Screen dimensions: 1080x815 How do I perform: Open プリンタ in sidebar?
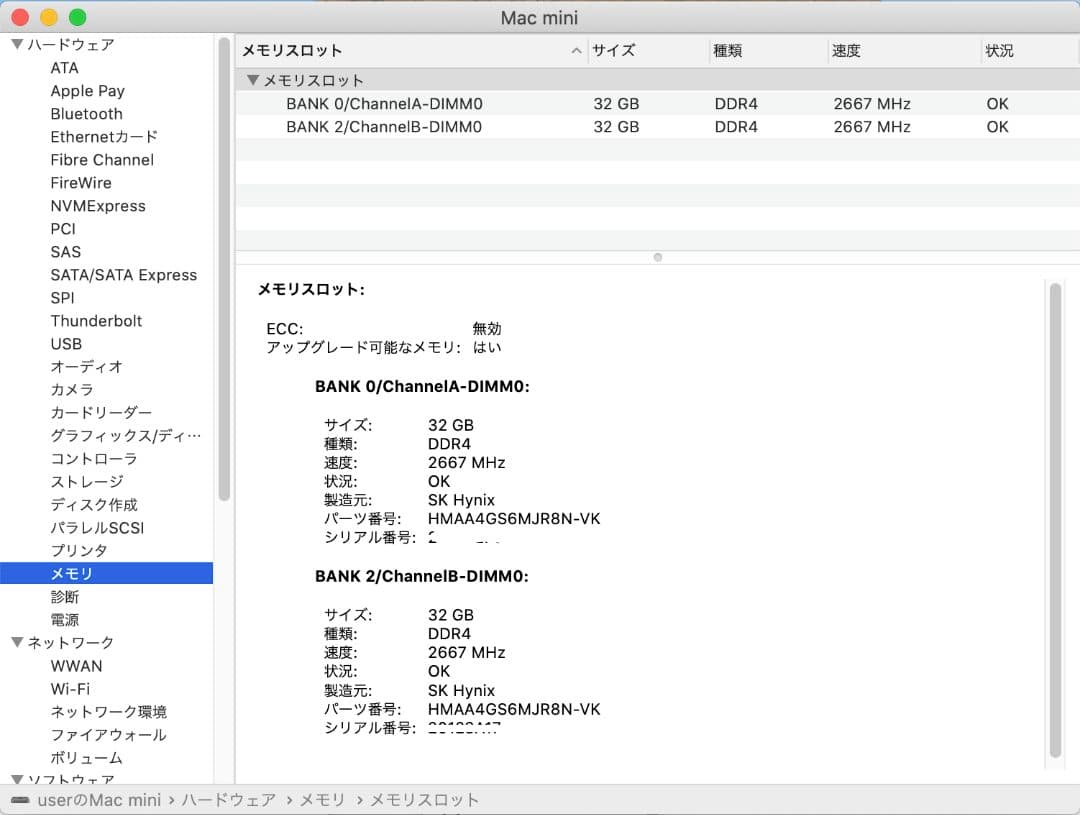79,550
